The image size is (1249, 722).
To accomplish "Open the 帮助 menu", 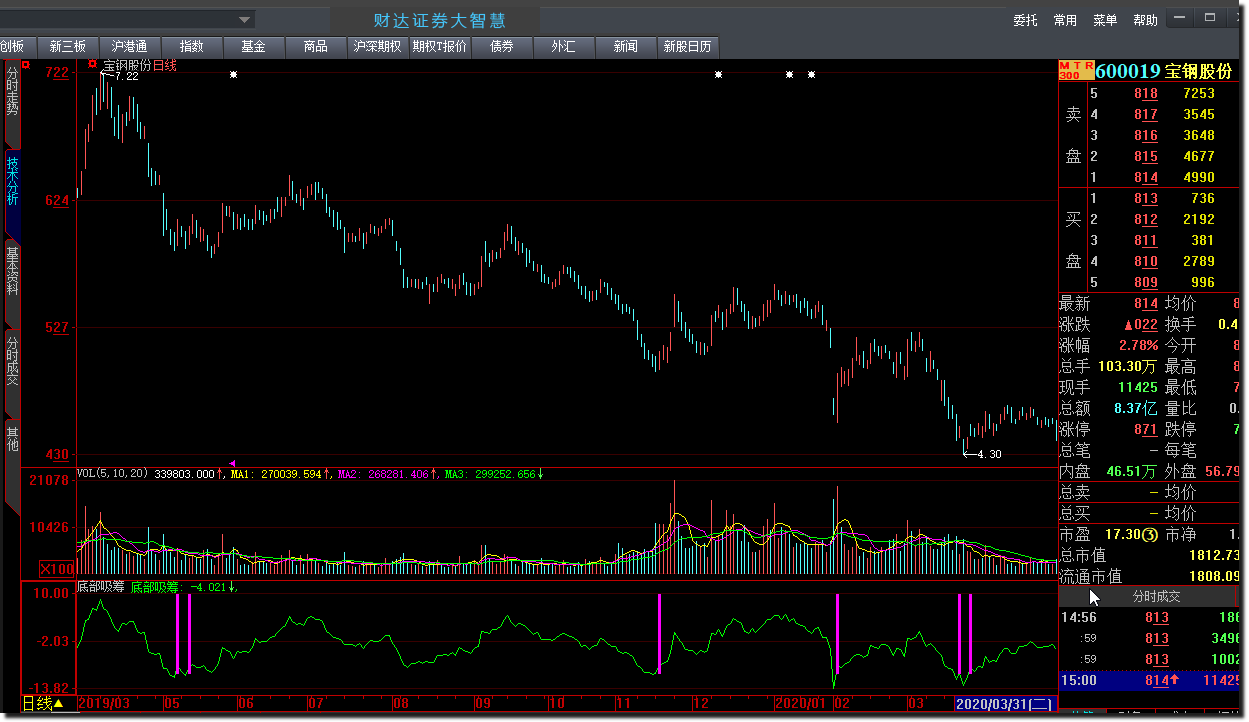I will click(x=1145, y=20).
